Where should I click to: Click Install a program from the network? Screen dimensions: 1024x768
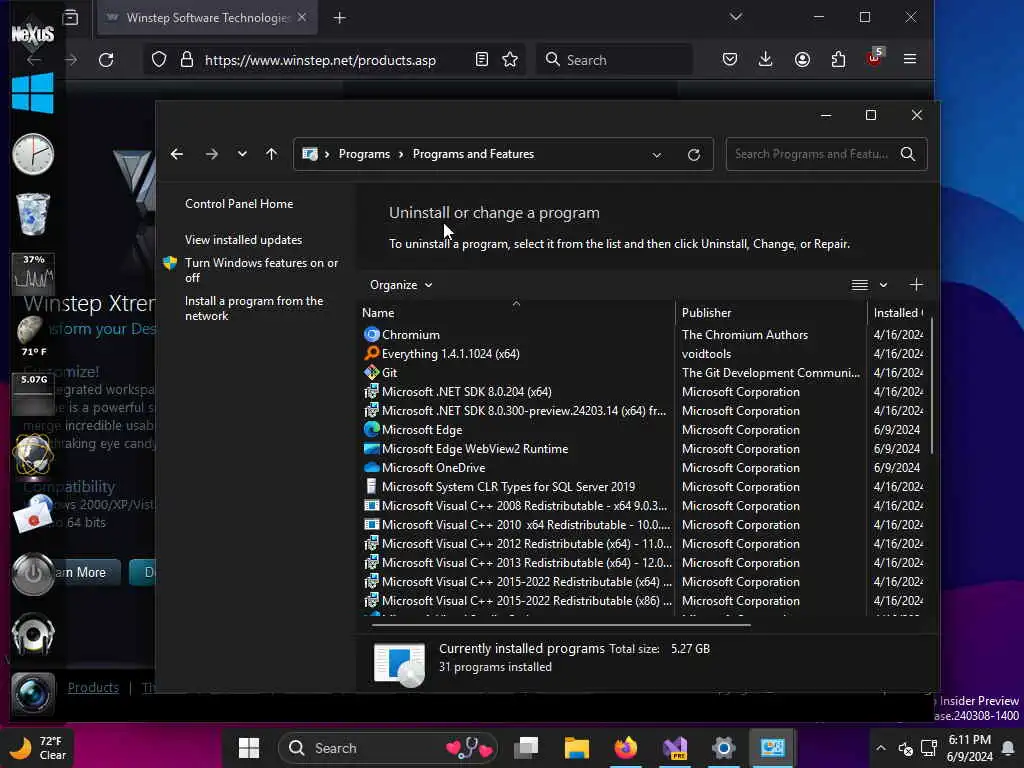coord(254,308)
